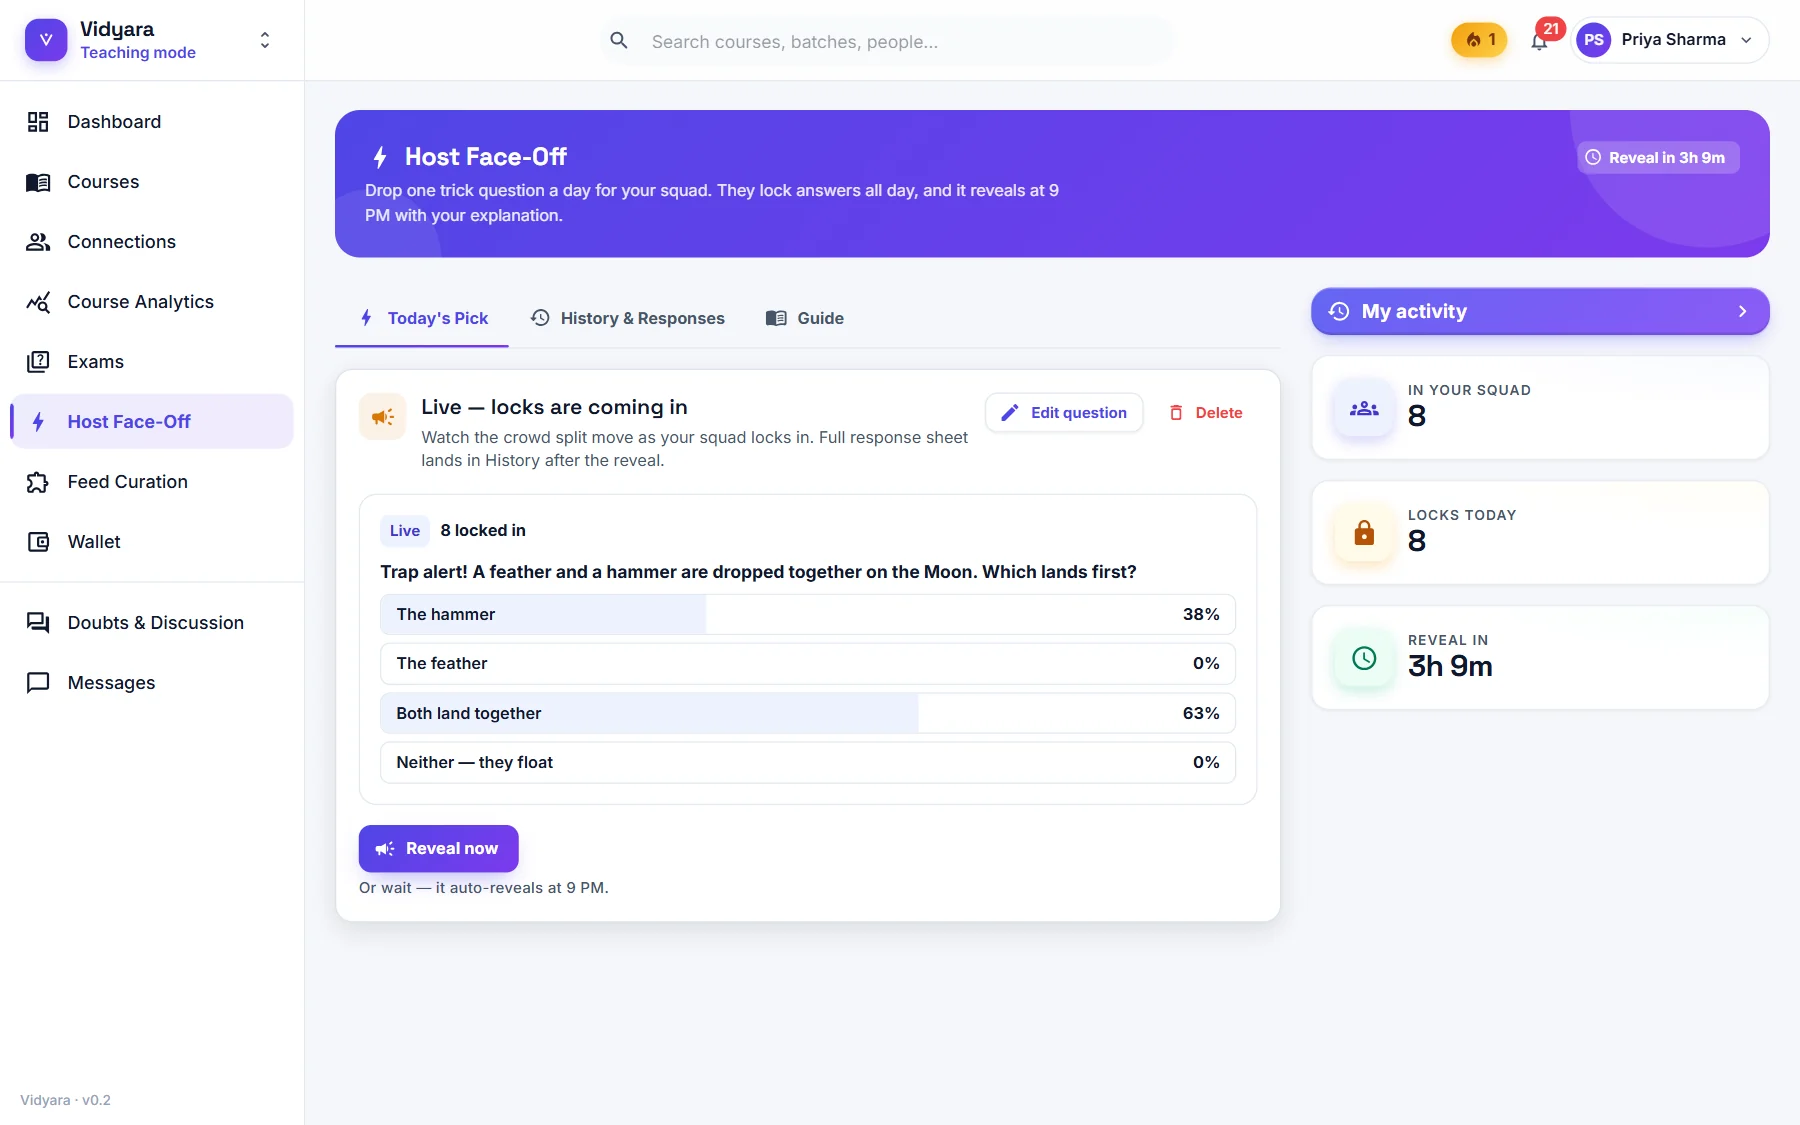Click 'Neither — they float' option
Image resolution: width=1800 pixels, height=1125 pixels.
click(x=808, y=763)
